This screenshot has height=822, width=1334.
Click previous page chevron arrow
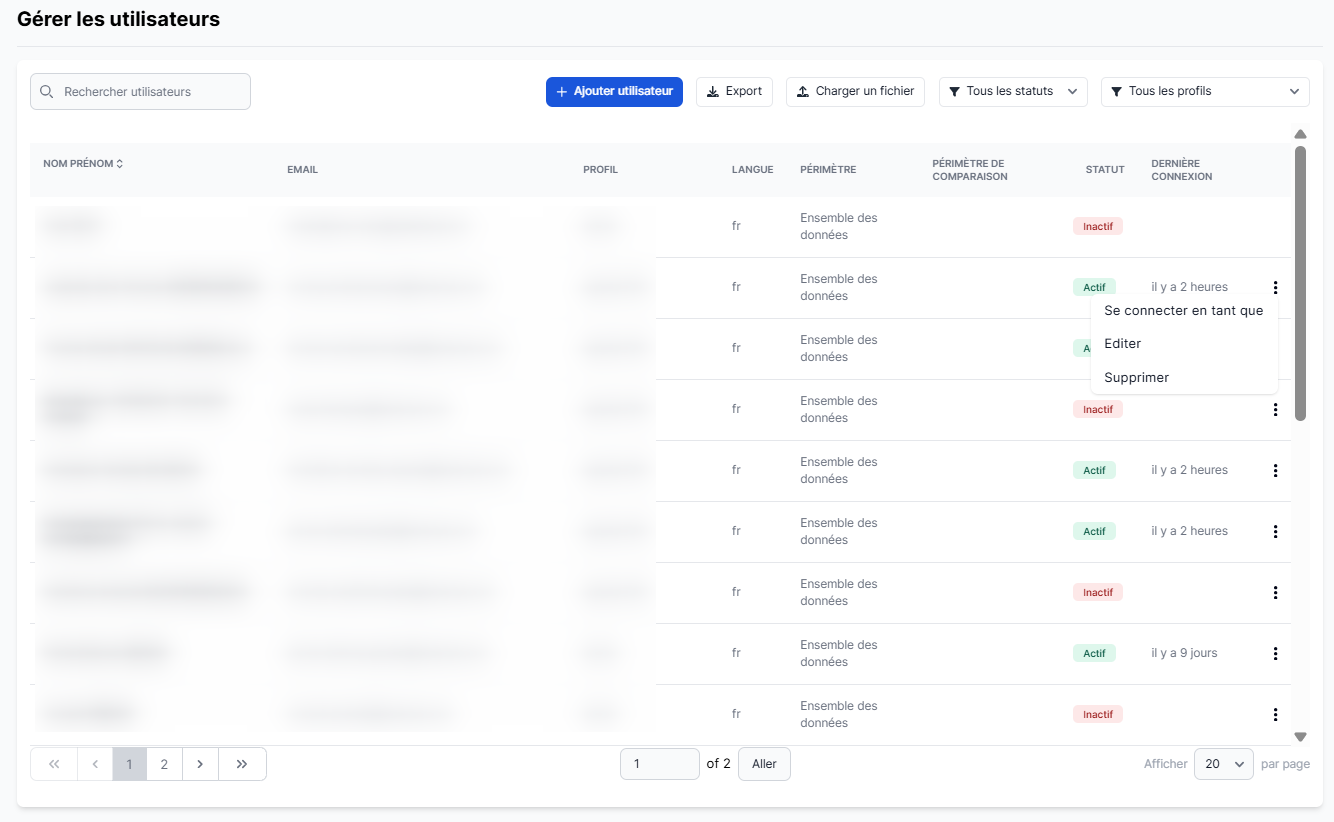click(x=95, y=764)
